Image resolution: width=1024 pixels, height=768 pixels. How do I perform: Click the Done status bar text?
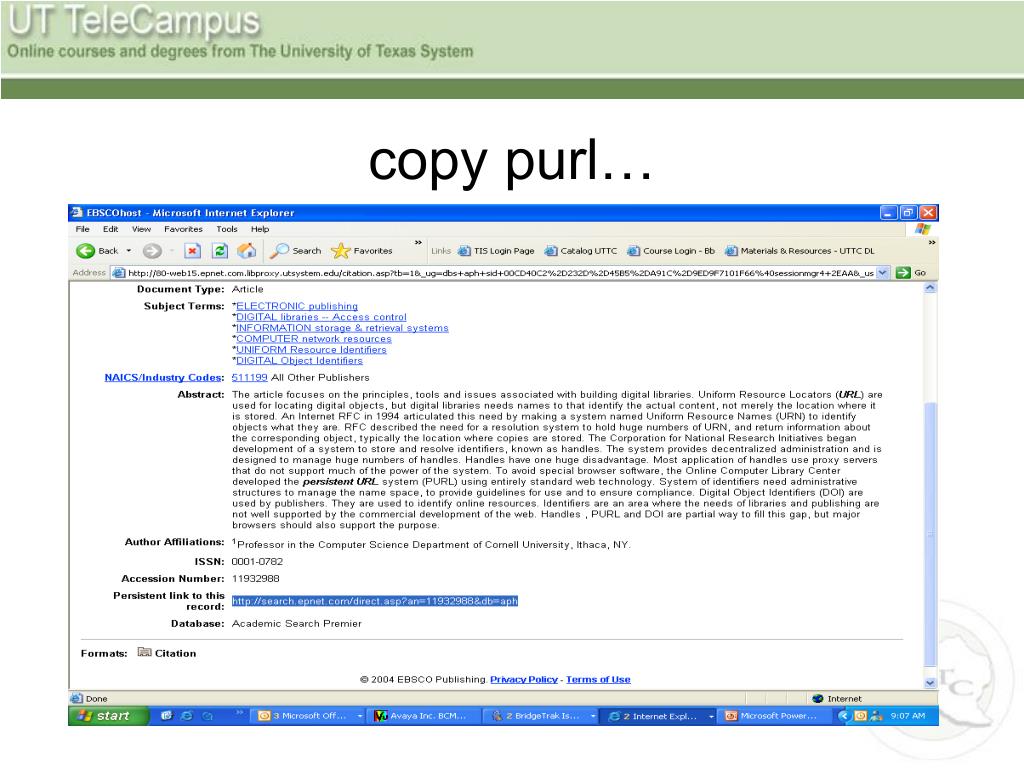(x=96, y=698)
